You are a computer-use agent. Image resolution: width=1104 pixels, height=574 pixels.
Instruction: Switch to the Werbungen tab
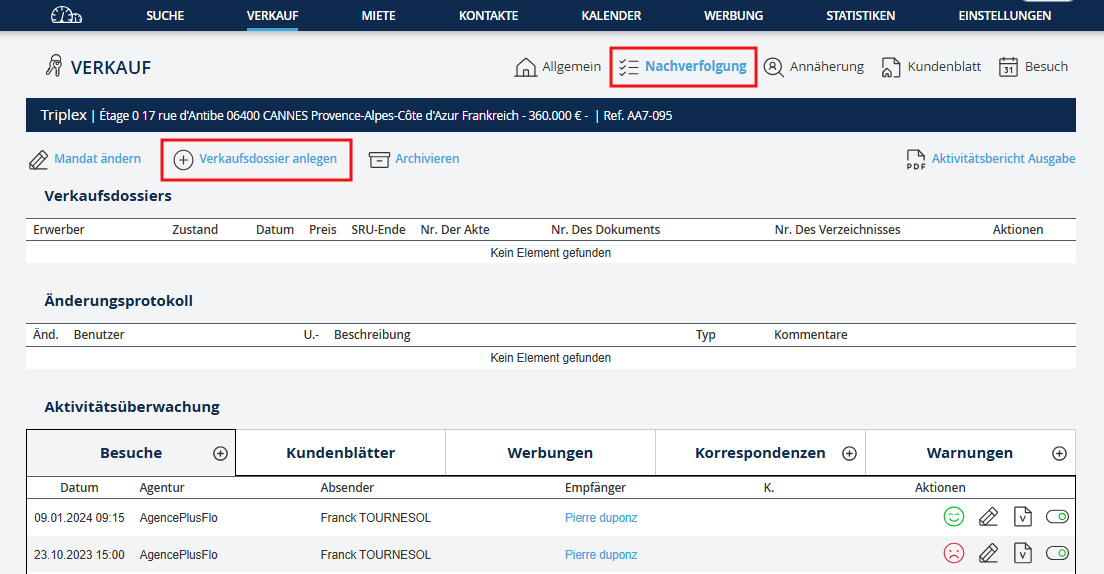[x=550, y=453]
